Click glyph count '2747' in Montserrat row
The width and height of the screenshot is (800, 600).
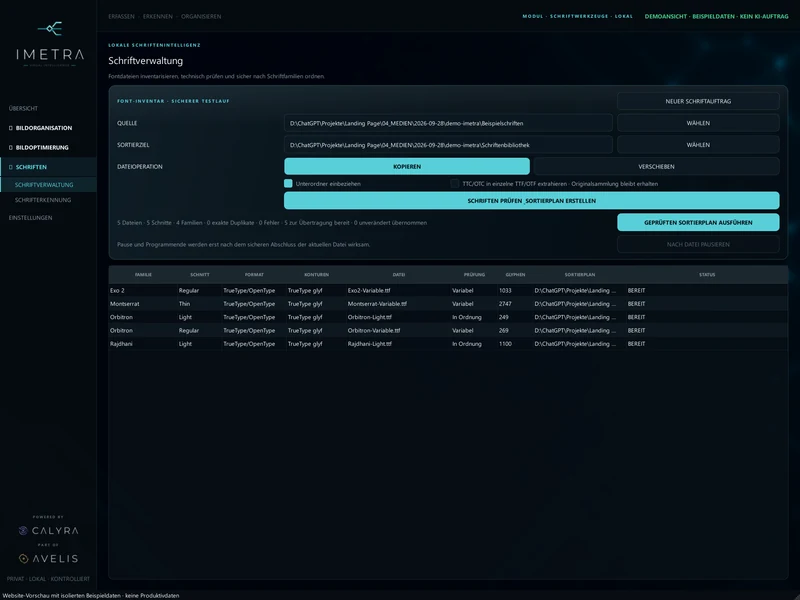pyautogui.click(x=505, y=304)
